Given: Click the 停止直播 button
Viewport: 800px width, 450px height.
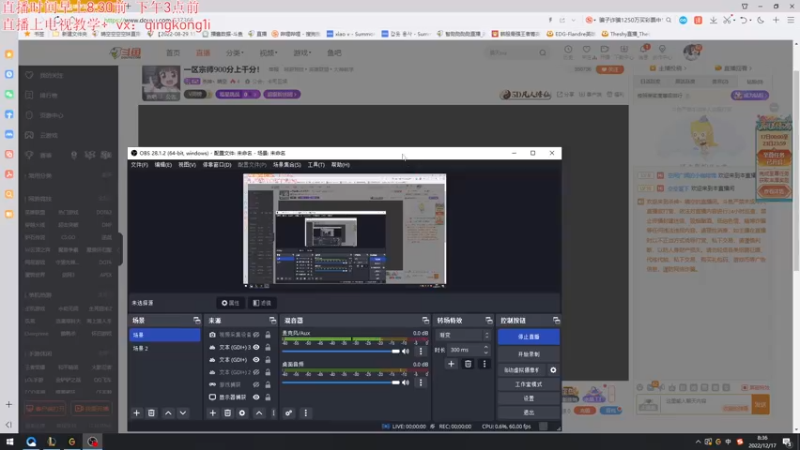Looking at the screenshot, I should pyautogui.click(x=529, y=337).
